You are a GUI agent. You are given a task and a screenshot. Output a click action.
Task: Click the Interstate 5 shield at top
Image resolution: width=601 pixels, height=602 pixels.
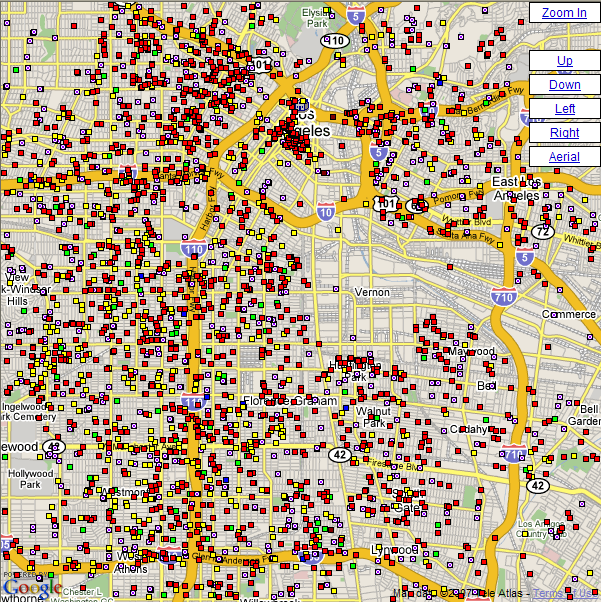point(356,16)
